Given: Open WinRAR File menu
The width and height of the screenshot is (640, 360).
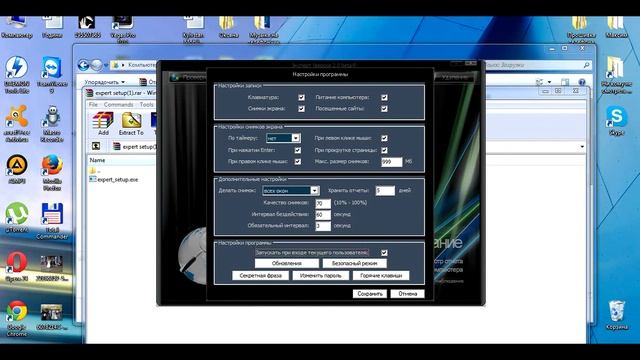Looking at the screenshot, I should coord(93,104).
